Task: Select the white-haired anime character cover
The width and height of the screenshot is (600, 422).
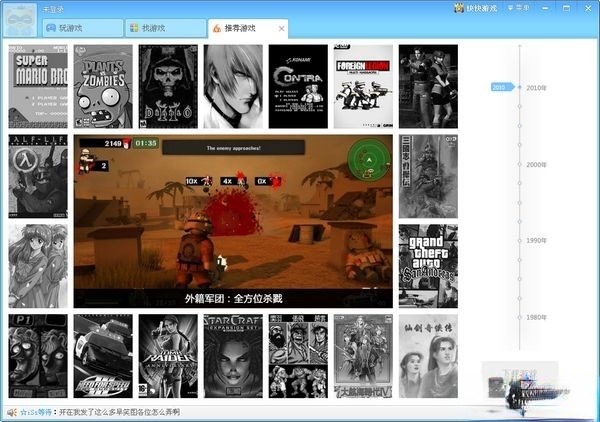Action: coord(233,86)
